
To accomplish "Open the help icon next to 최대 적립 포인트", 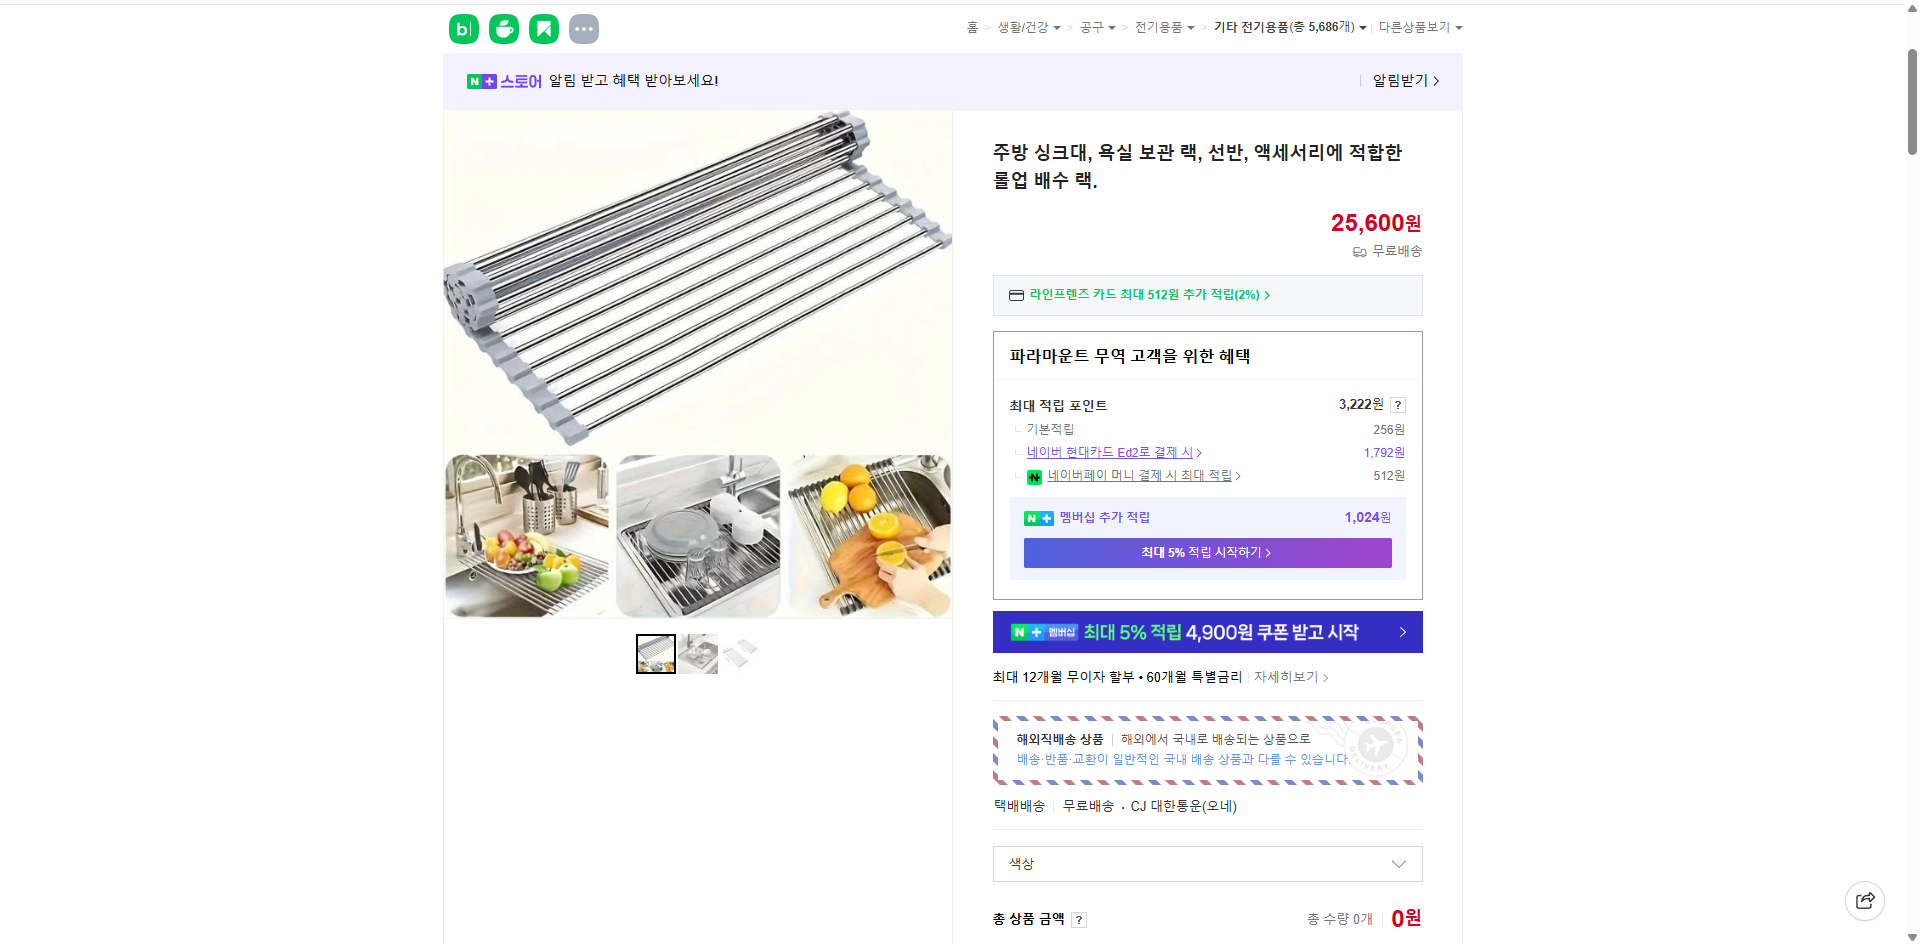I will (x=1398, y=405).
